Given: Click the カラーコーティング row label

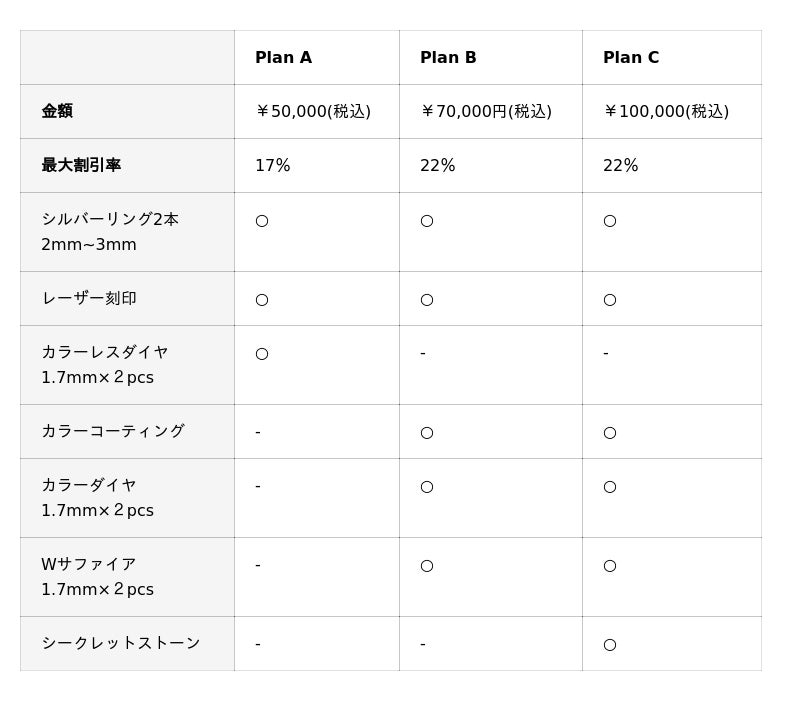Looking at the screenshot, I should (113, 432).
